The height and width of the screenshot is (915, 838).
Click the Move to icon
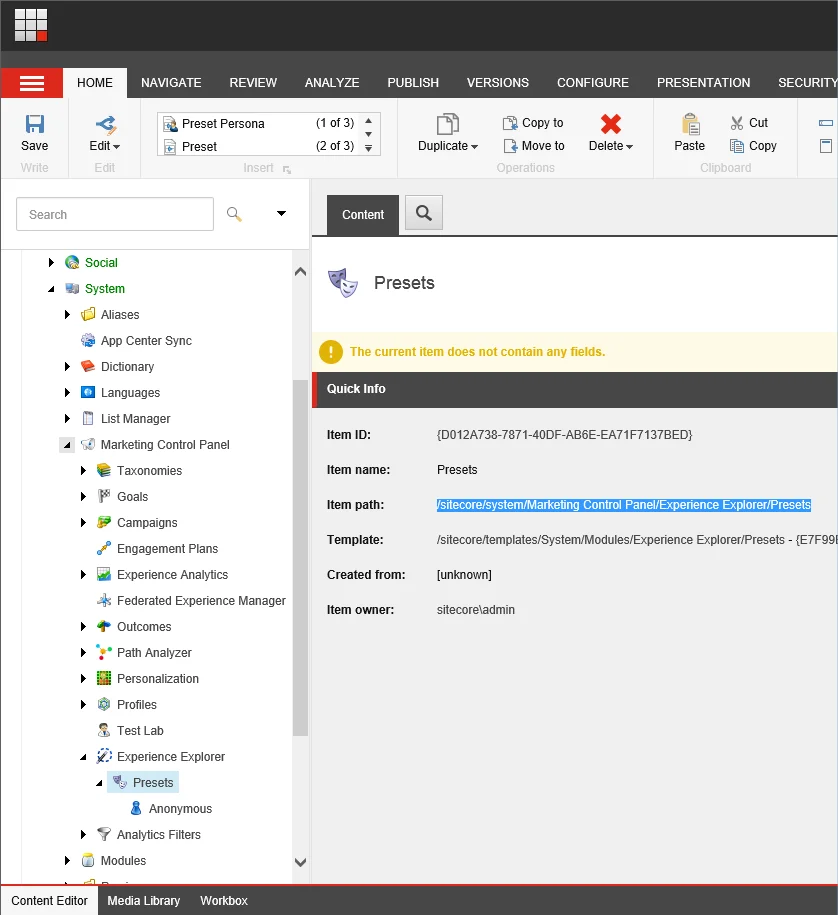click(x=510, y=146)
